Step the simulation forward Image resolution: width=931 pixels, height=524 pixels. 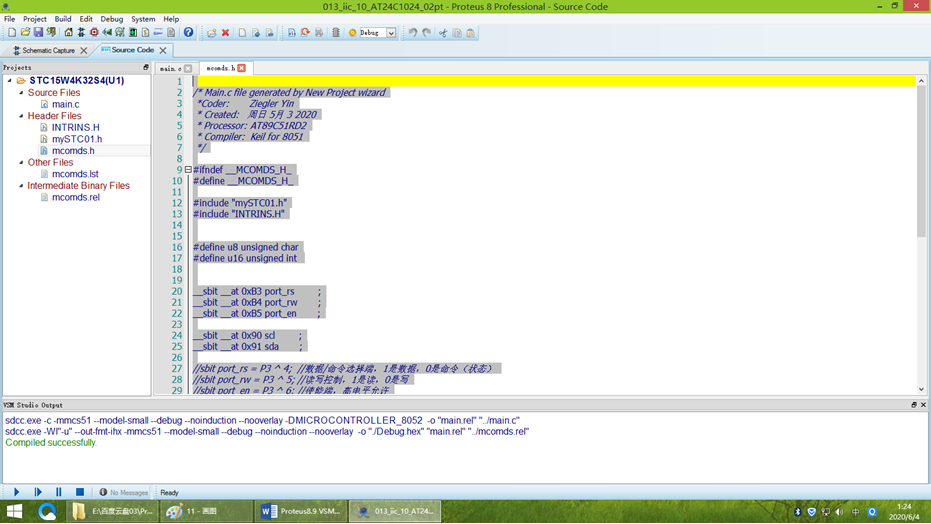pos(38,492)
